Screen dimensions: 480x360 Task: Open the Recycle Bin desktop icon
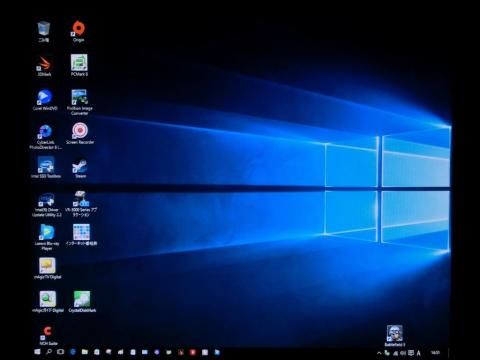tap(44, 32)
